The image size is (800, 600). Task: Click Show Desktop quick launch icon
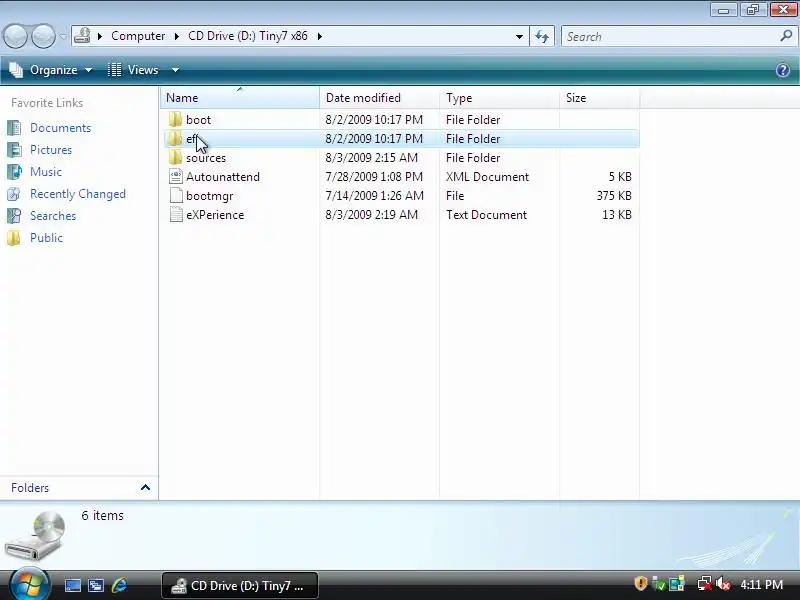tap(72, 585)
